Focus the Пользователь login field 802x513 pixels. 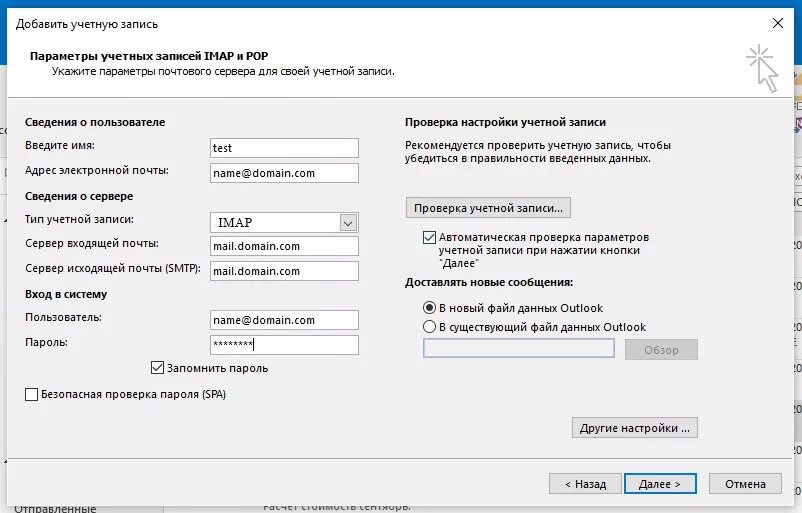[x=284, y=320]
